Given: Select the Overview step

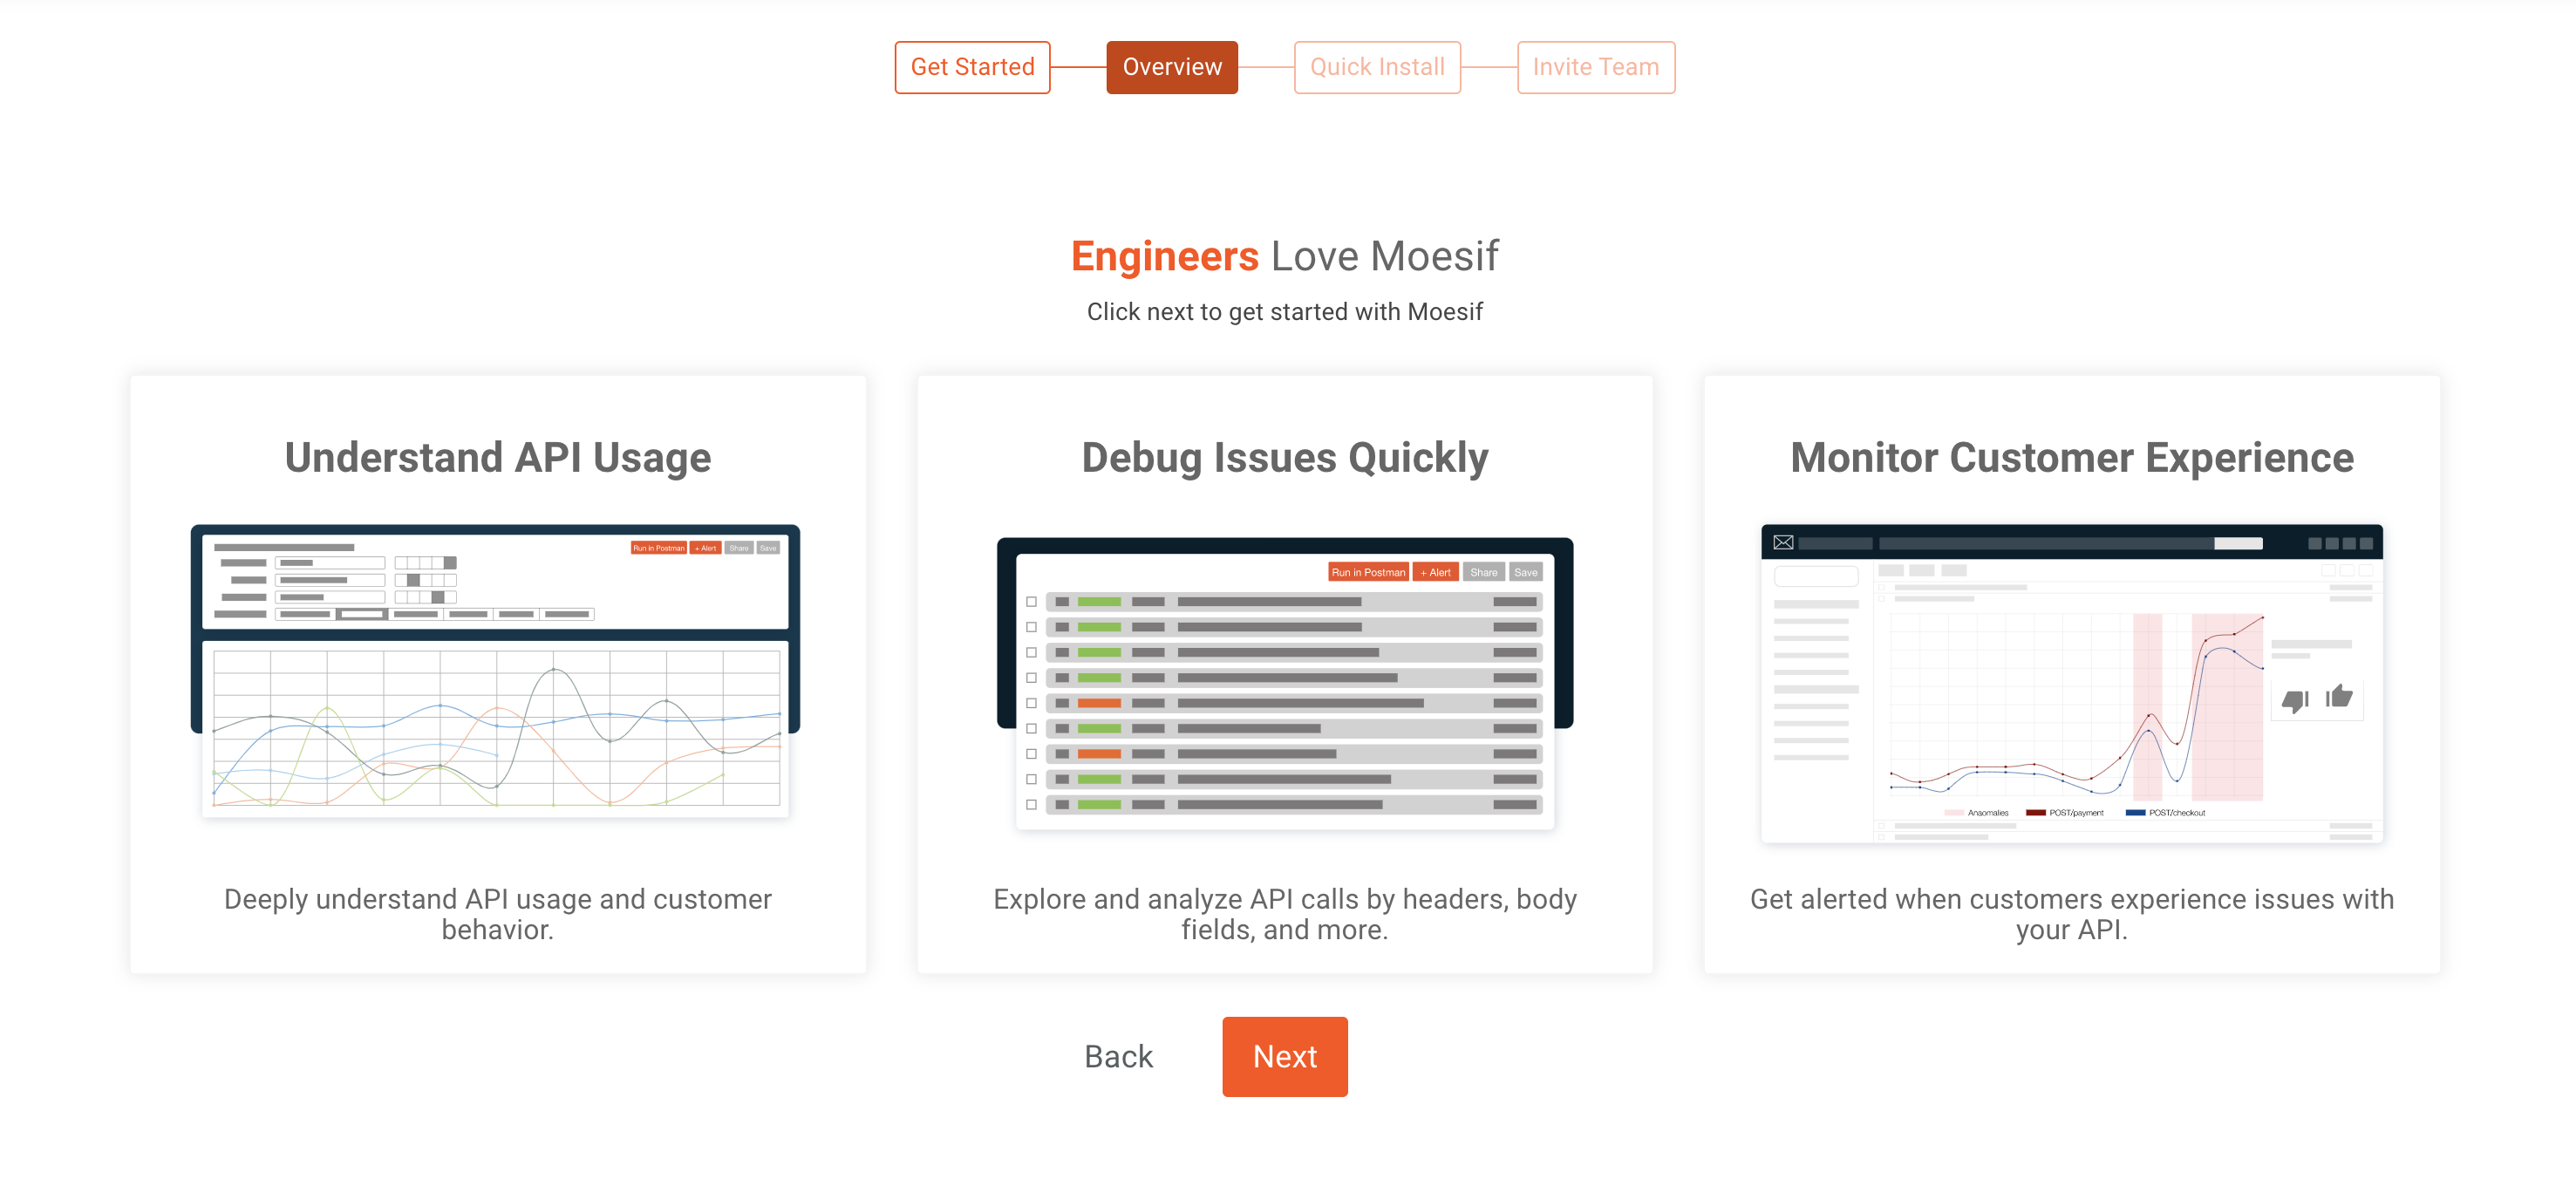Looking at the screenshot, I should (x=1171, y=67).
